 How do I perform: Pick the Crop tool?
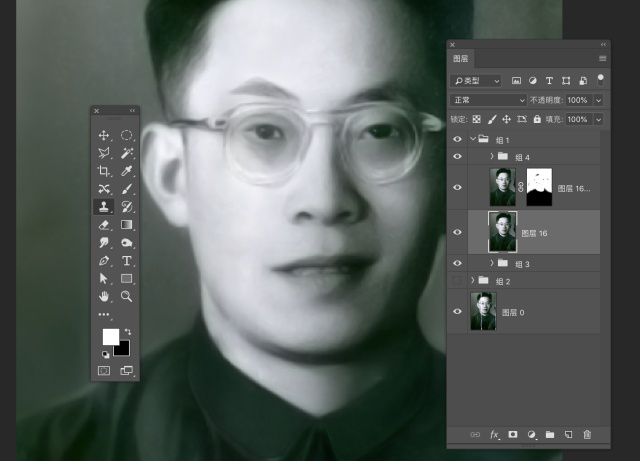tap(104, 171)
